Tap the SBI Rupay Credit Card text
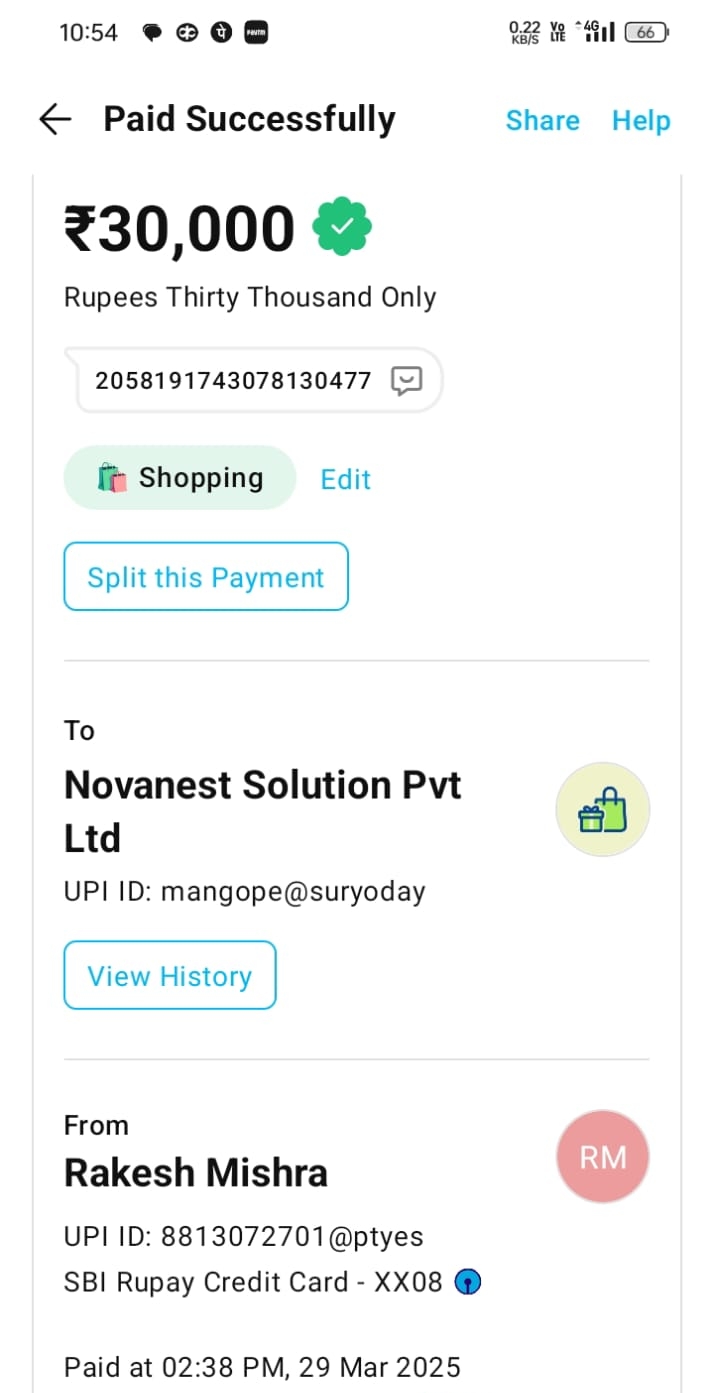The width and height of the screenshot is (714, 1393). [x=252, y=1282]
